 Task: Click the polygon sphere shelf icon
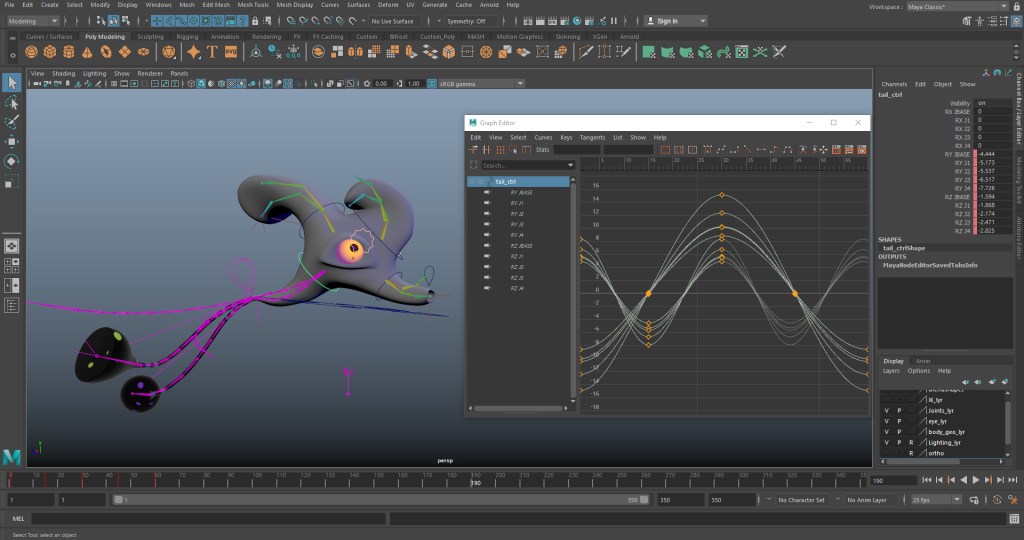[x=33, y=52]
